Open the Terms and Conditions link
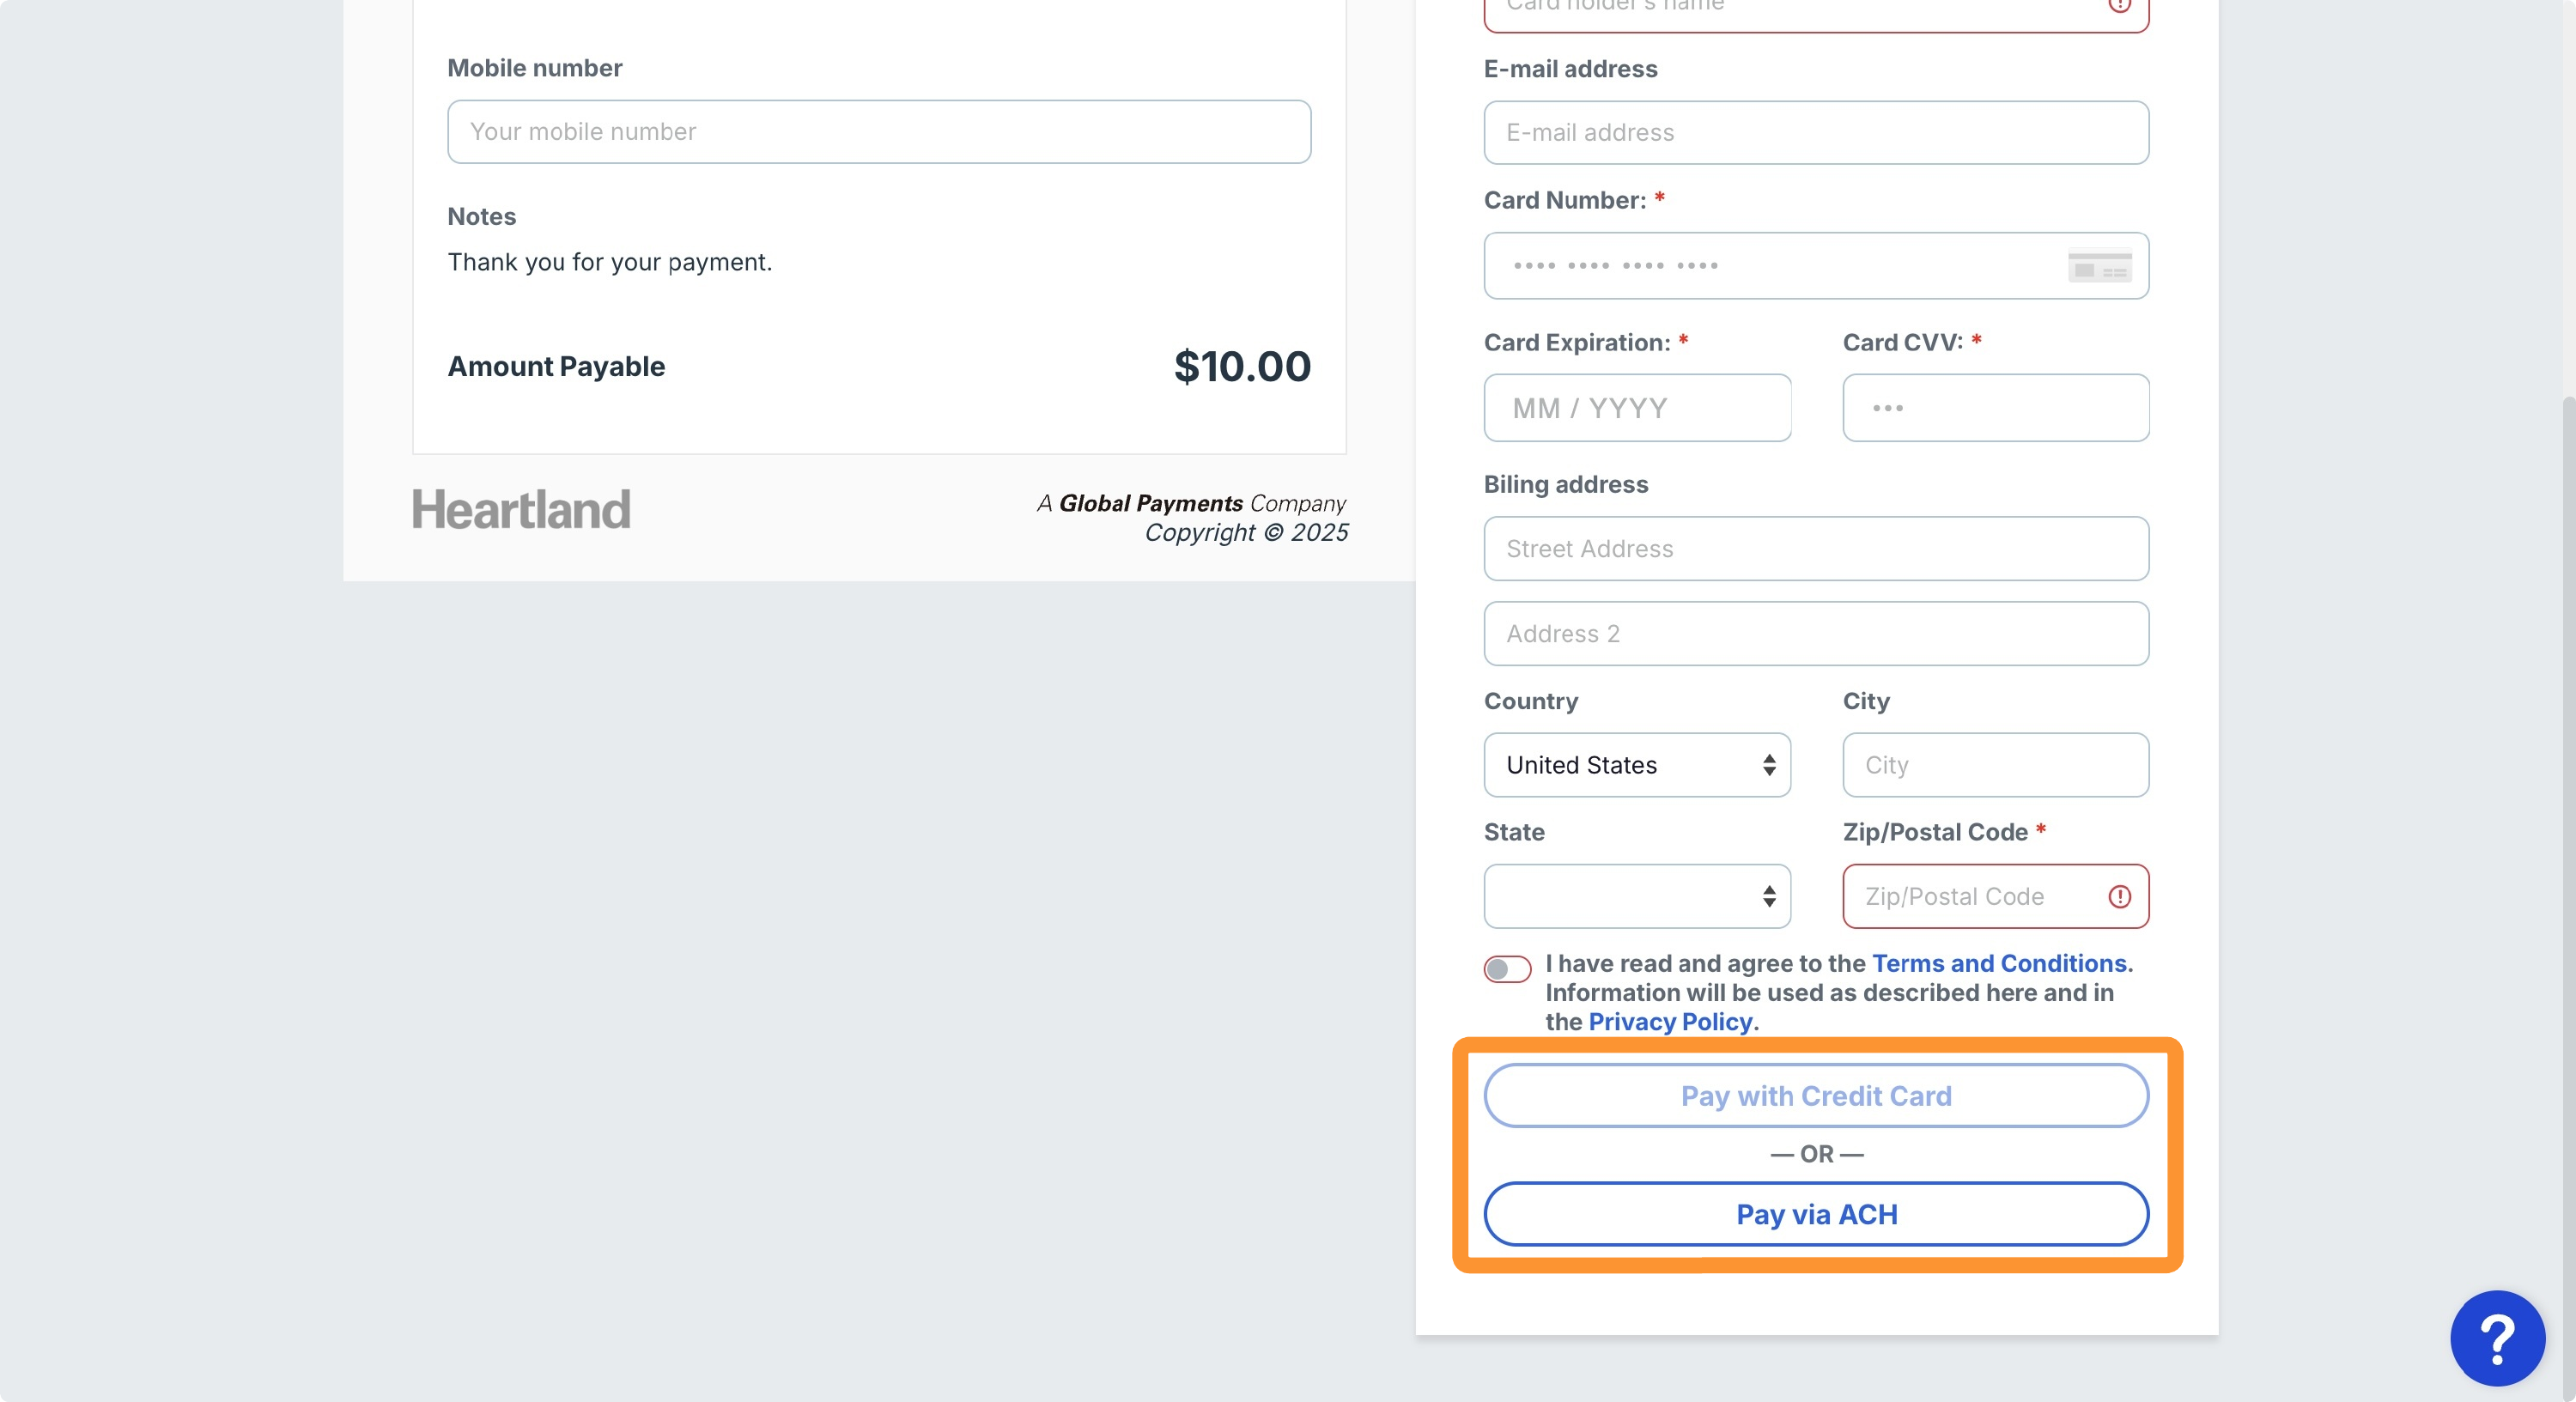 click(1999, 963)
